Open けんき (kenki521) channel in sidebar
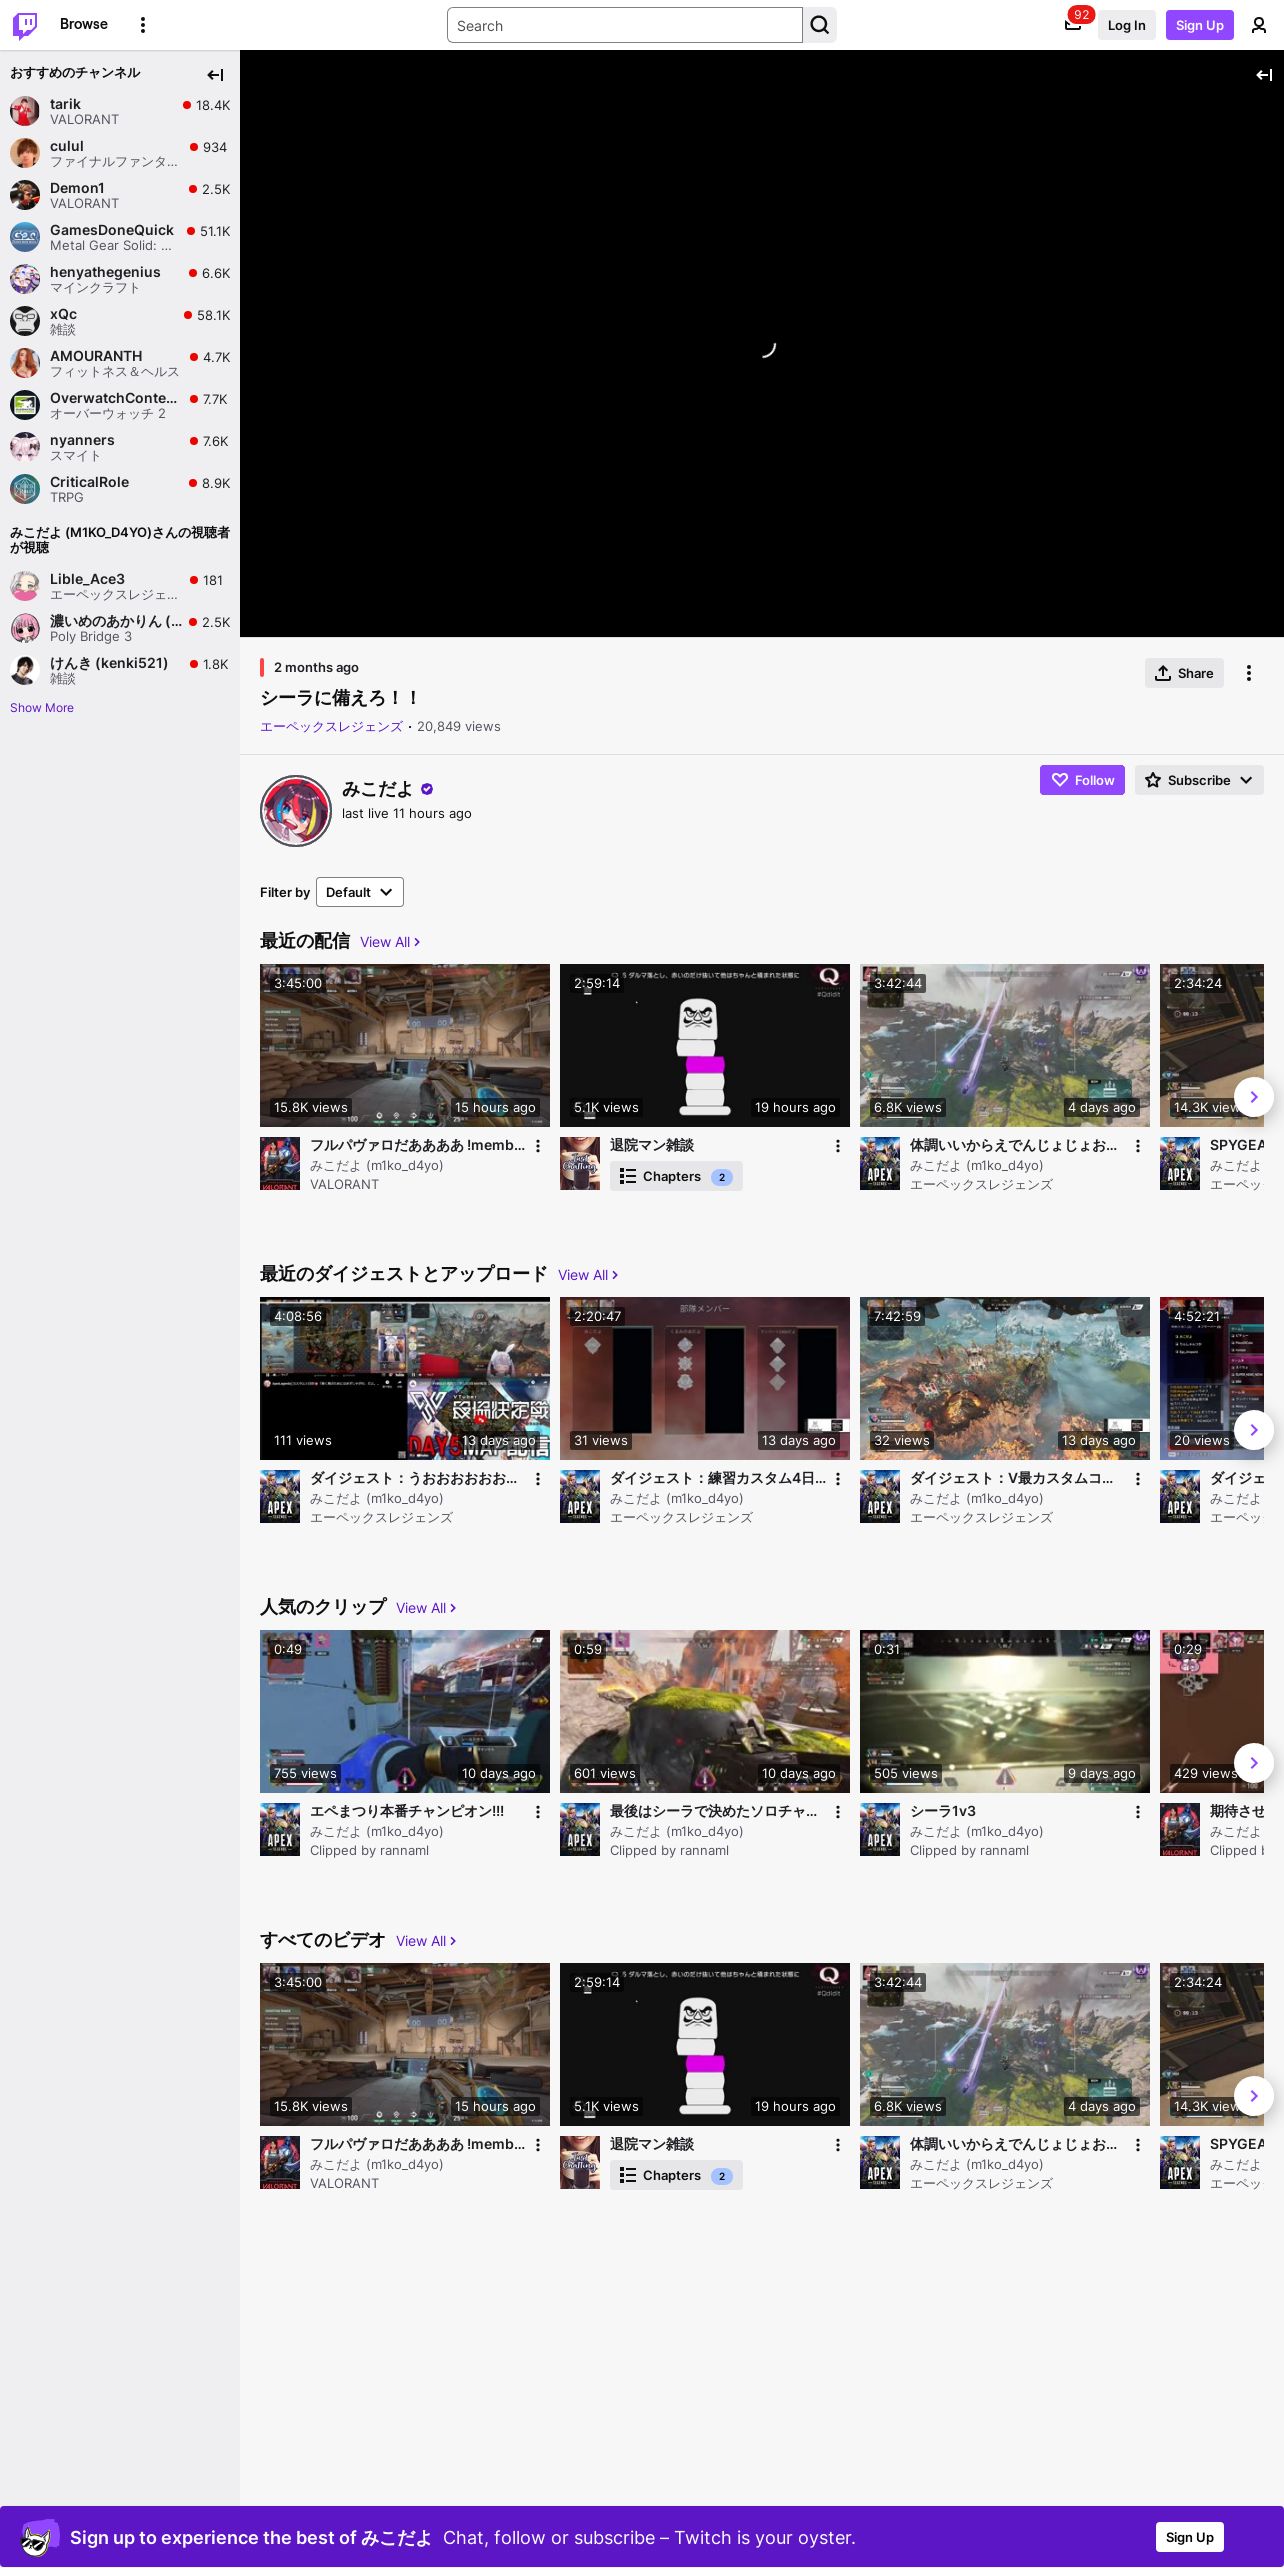Screen dimensions: 1284x2568 [120, 670]
